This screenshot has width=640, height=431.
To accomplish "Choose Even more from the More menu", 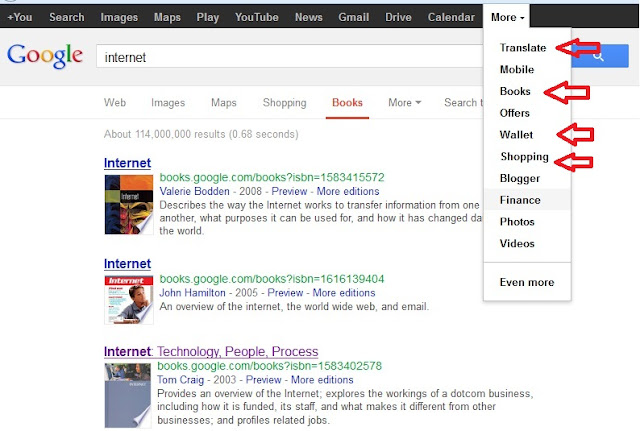I will pos(527,282).
